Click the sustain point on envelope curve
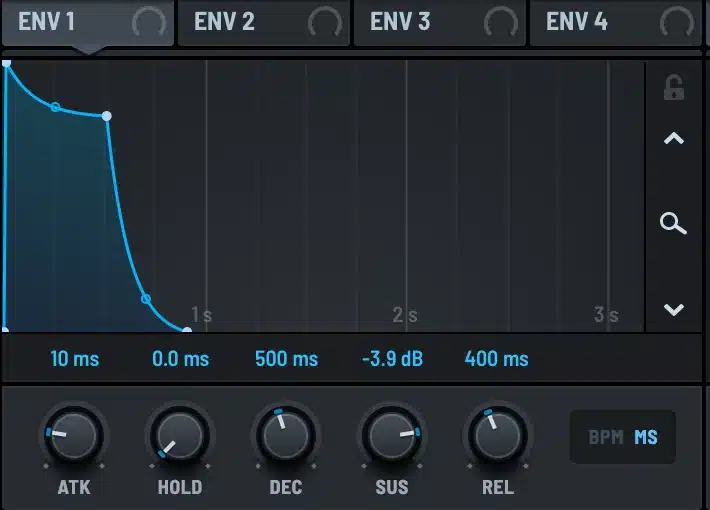Screen dimensions: 710x510 coord(106,116)
